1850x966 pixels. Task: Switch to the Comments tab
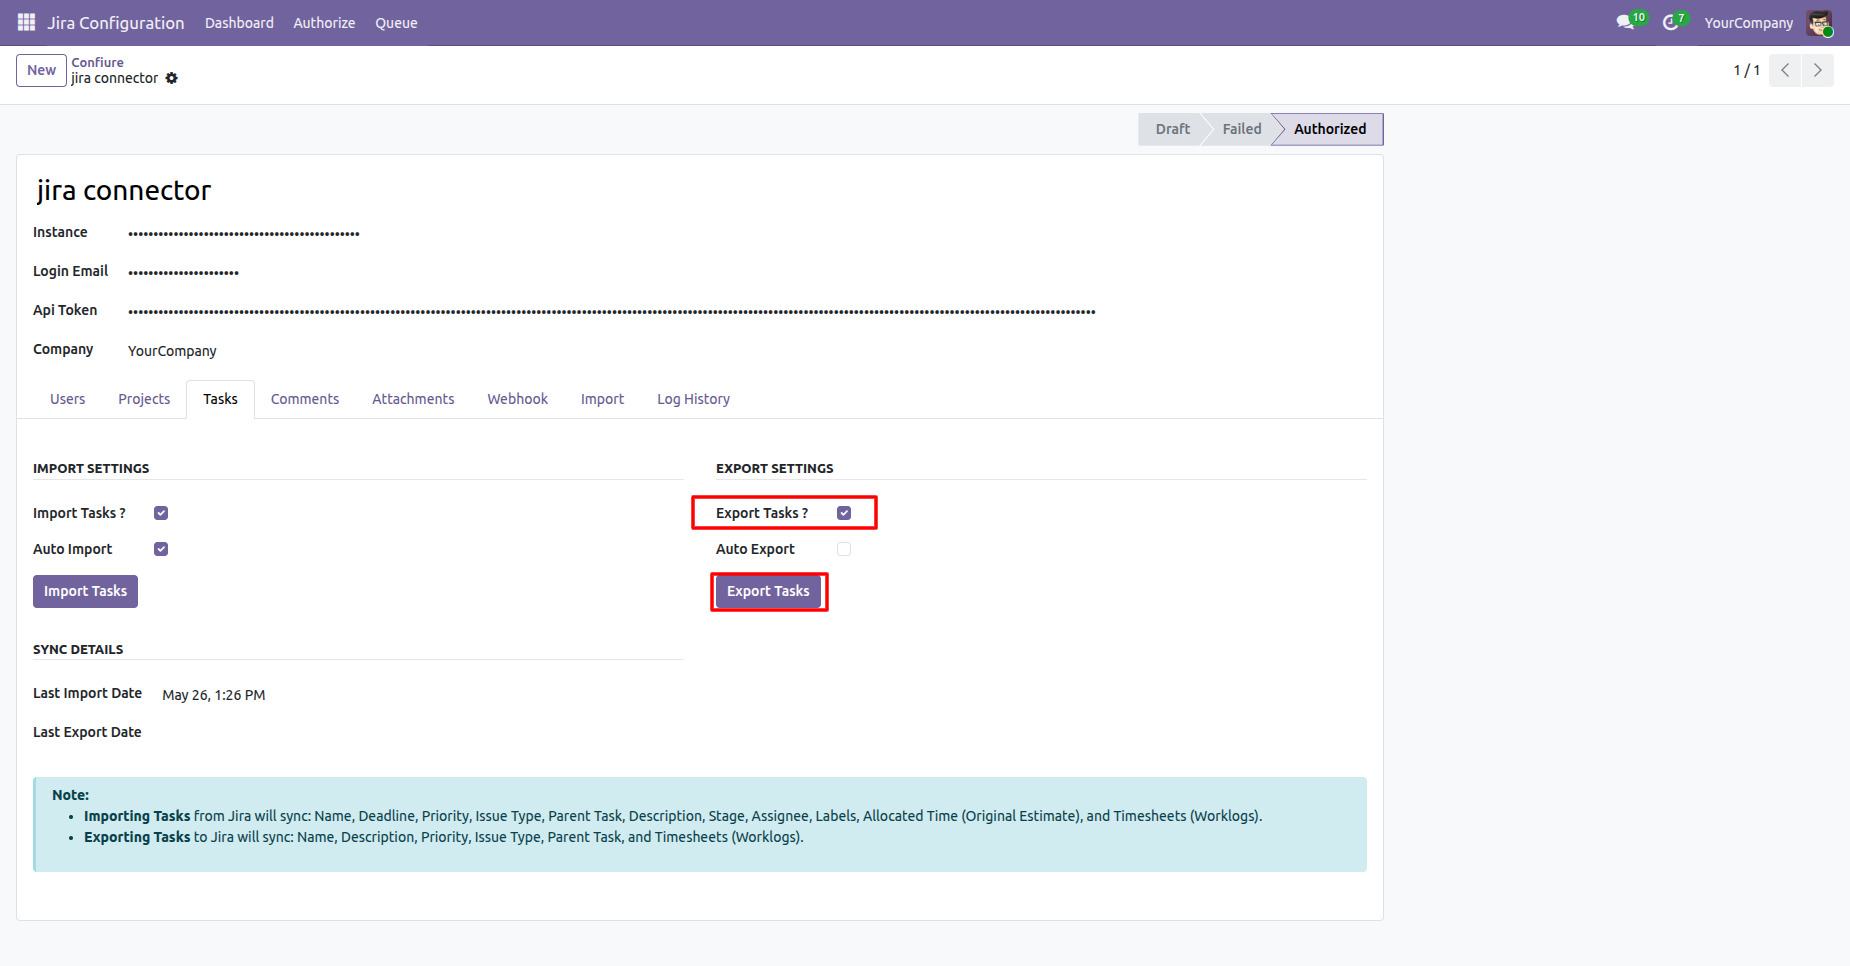coord(305,399)
